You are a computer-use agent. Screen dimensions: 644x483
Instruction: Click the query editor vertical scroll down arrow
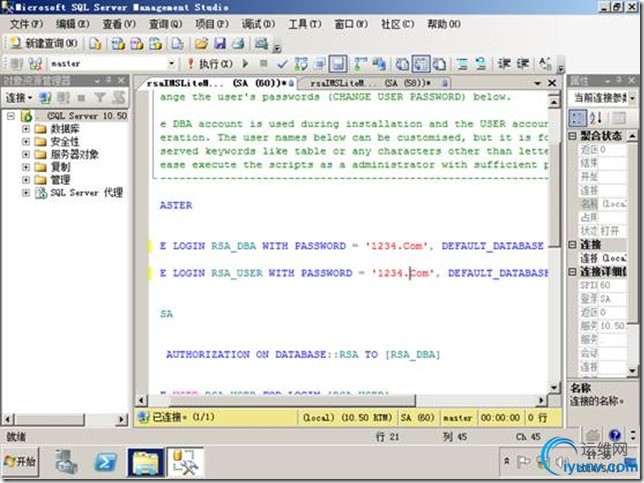point(554,388)
